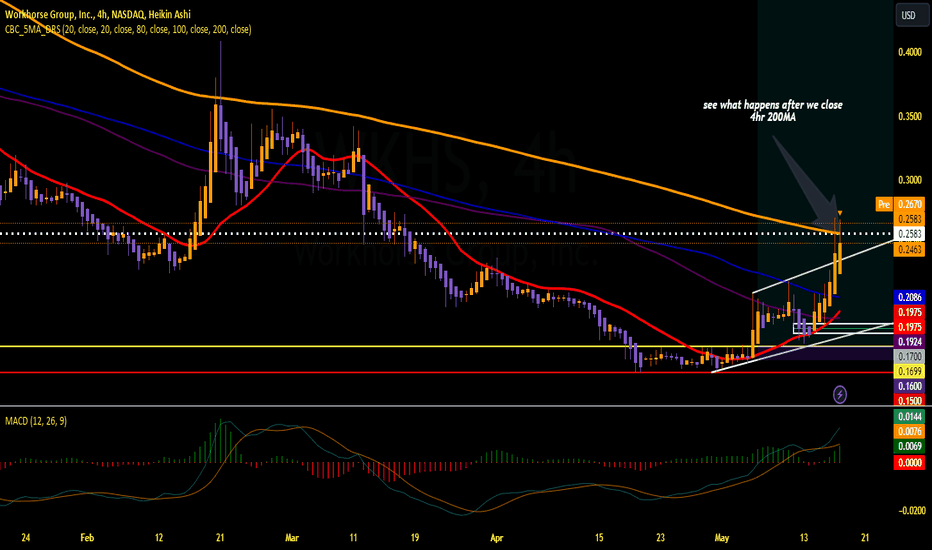Image resolution: width=932 pixels, height=550 pixels.
Task: Click the red 0.1500 price tag
Action: 909,401
